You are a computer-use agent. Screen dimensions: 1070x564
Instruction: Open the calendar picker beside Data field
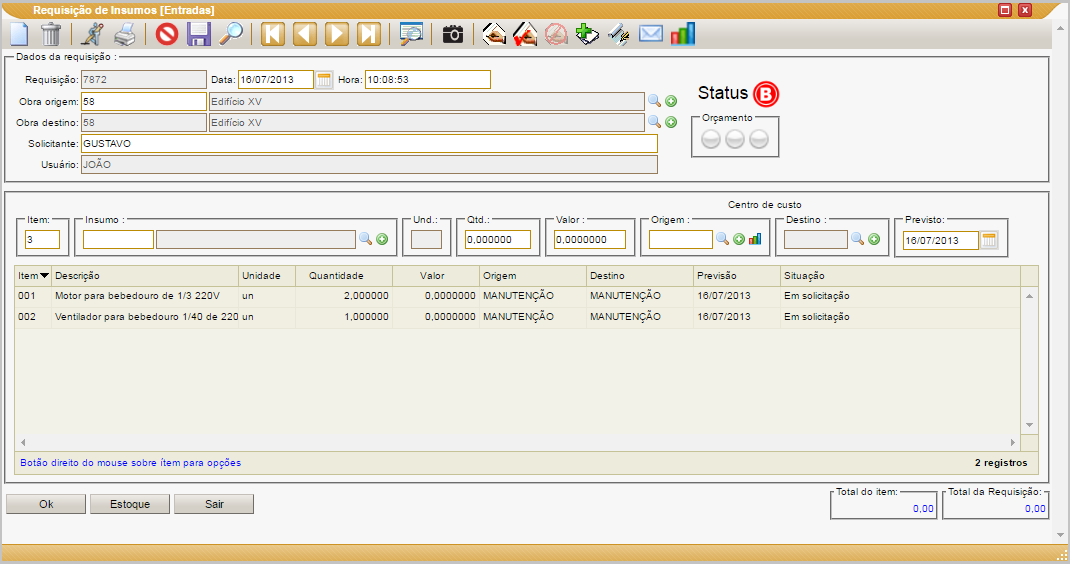pyautogui.click(x=324, y=80)
